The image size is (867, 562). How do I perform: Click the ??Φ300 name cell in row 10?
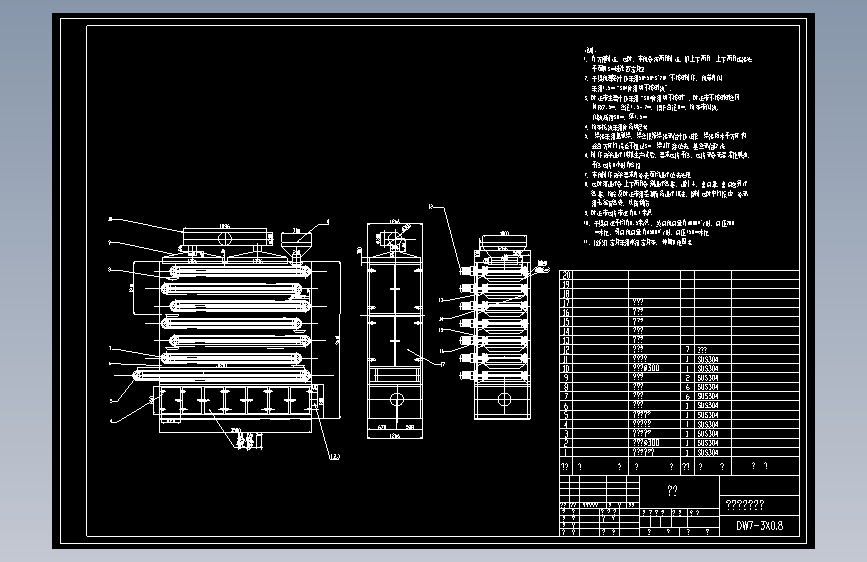(x=646, y=368)
